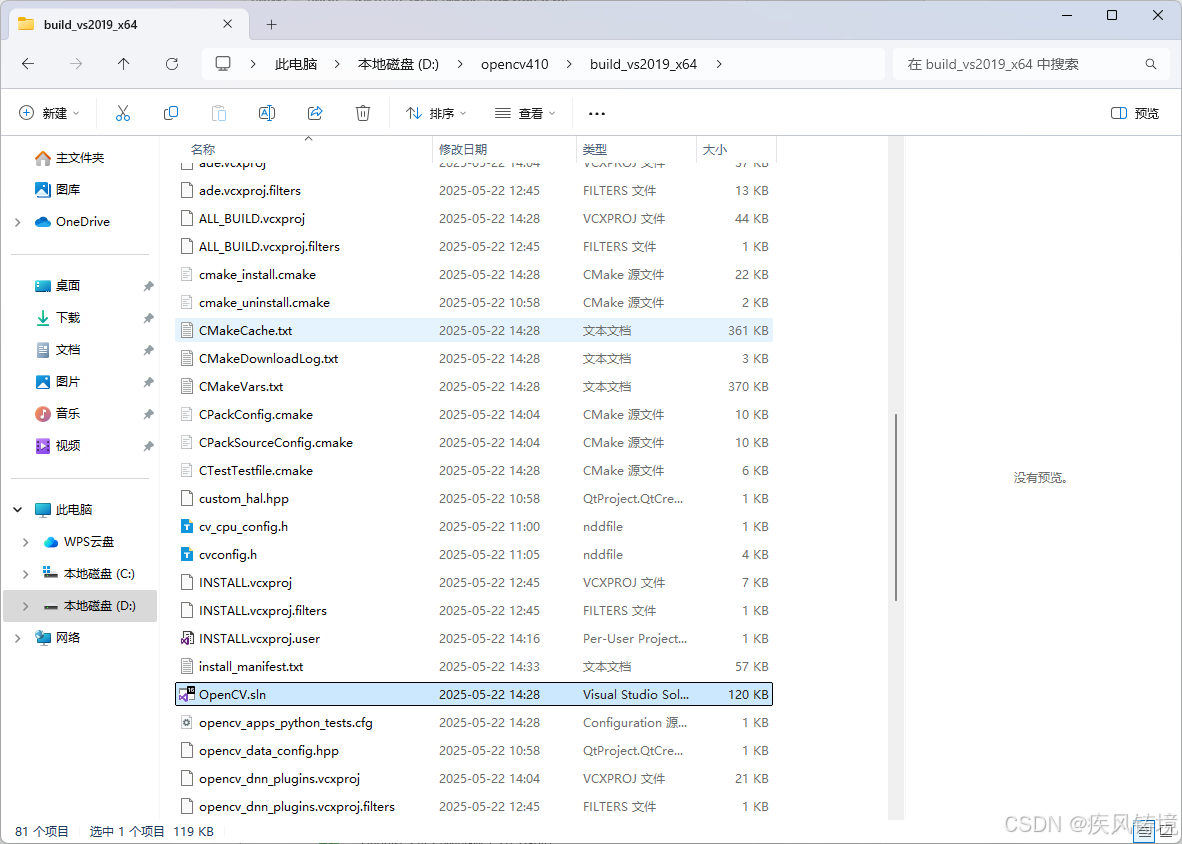1182x844 pixels.
Task: Navigate to 此电脑 breadcrumb
Action: coord(296,64)
